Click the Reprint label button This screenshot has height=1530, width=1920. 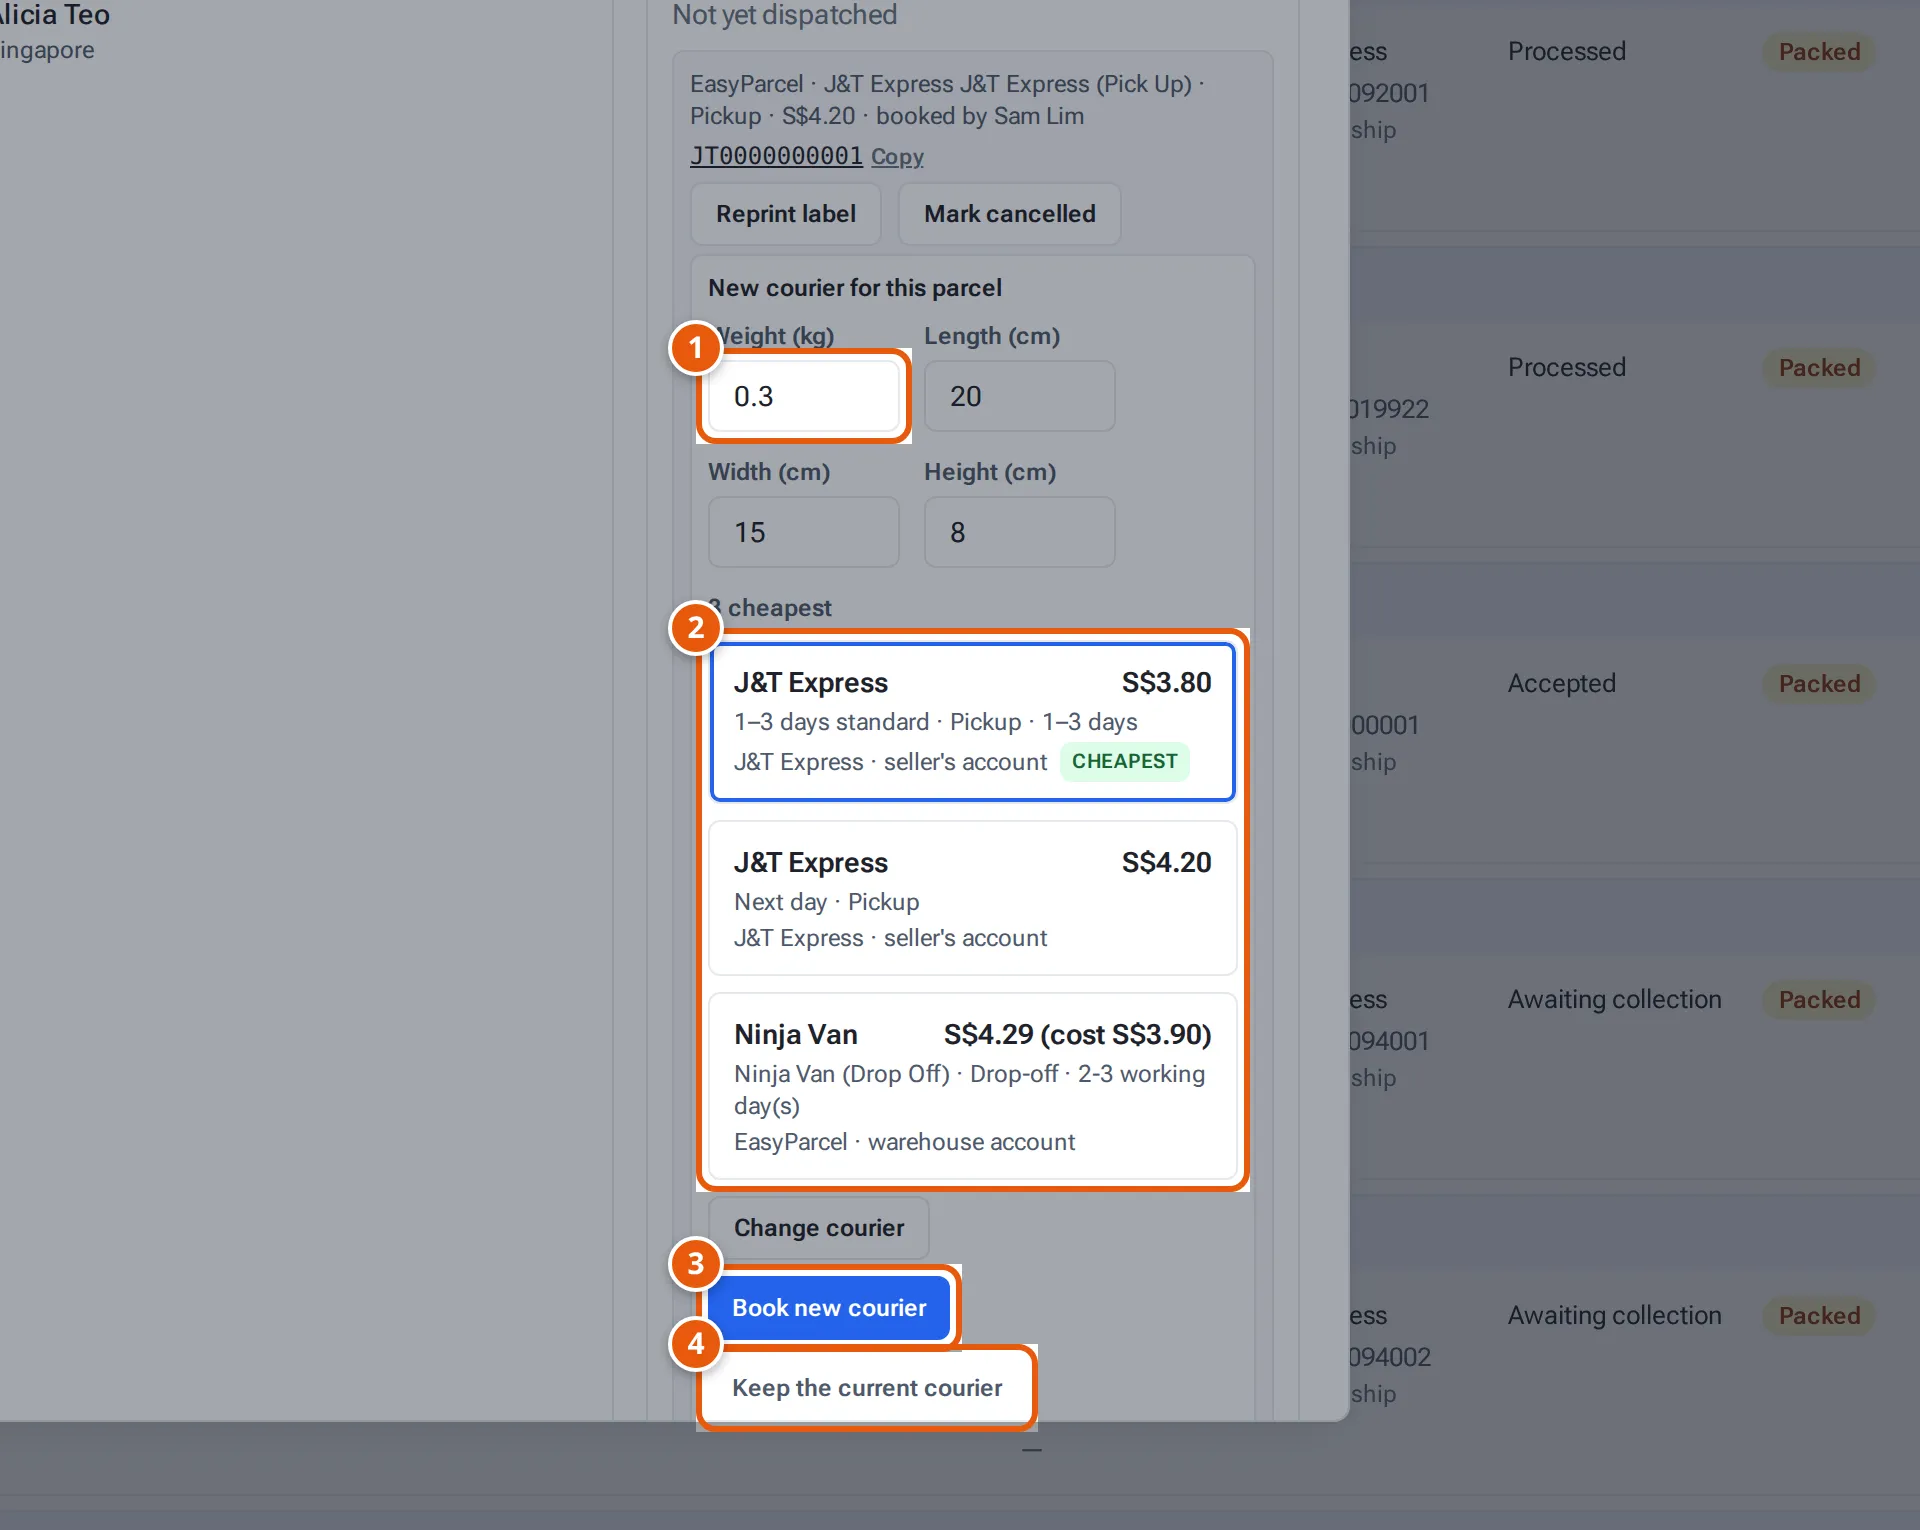(x=785, y=214)
